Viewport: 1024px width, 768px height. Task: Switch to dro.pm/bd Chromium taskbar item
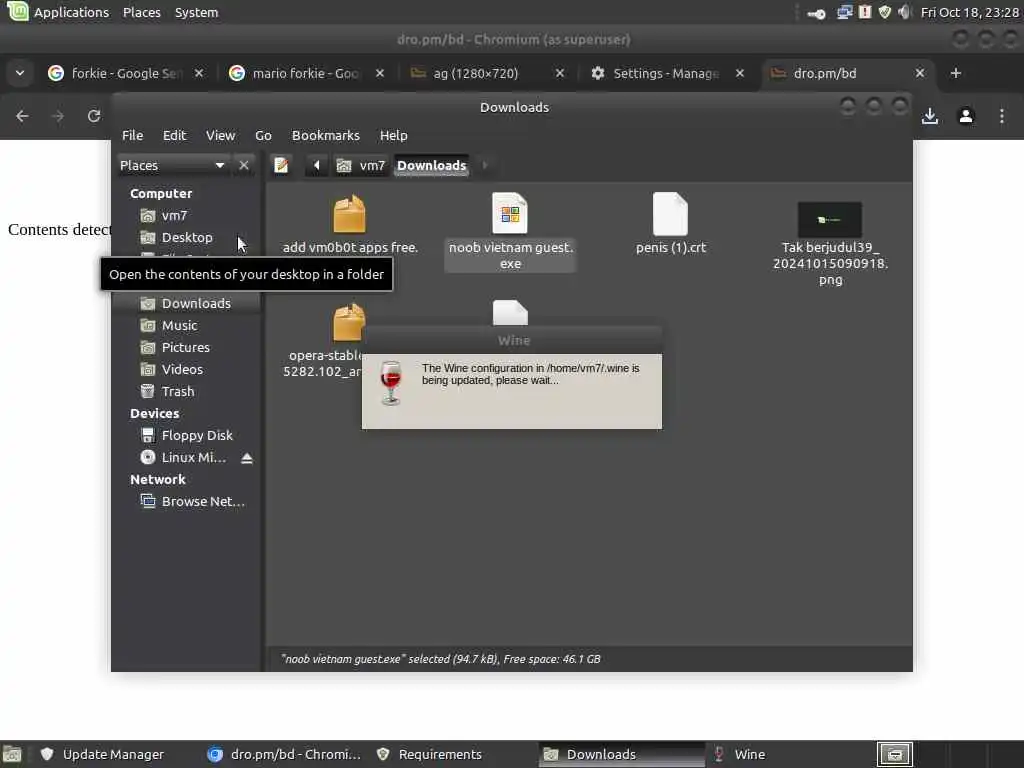[284, 754]
